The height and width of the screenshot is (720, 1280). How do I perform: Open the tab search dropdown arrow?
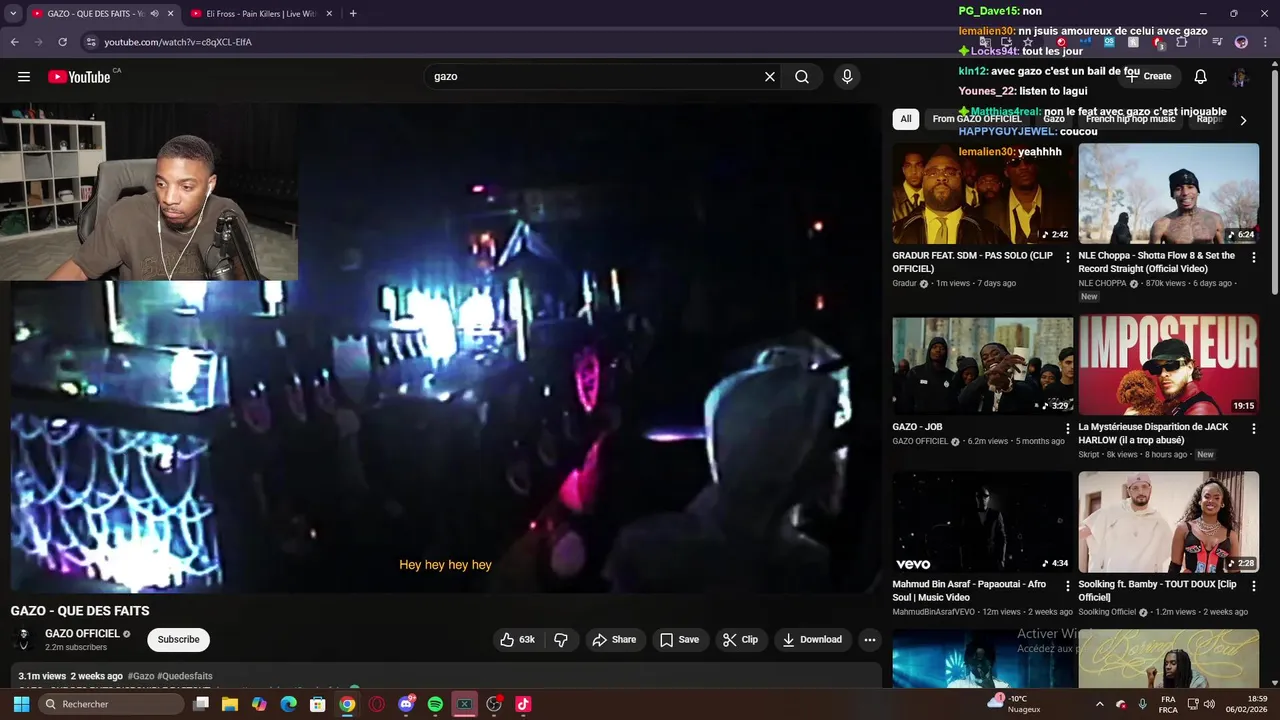click(x=13, y=14)
